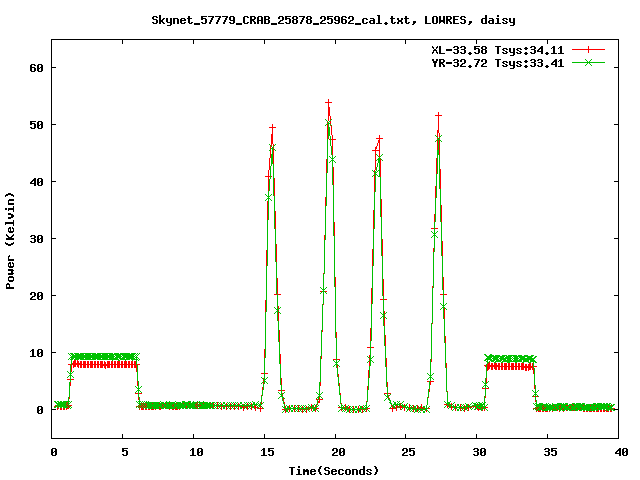
Task: Click the red peak marker of the fourth spike
Action: coord(438,116)
